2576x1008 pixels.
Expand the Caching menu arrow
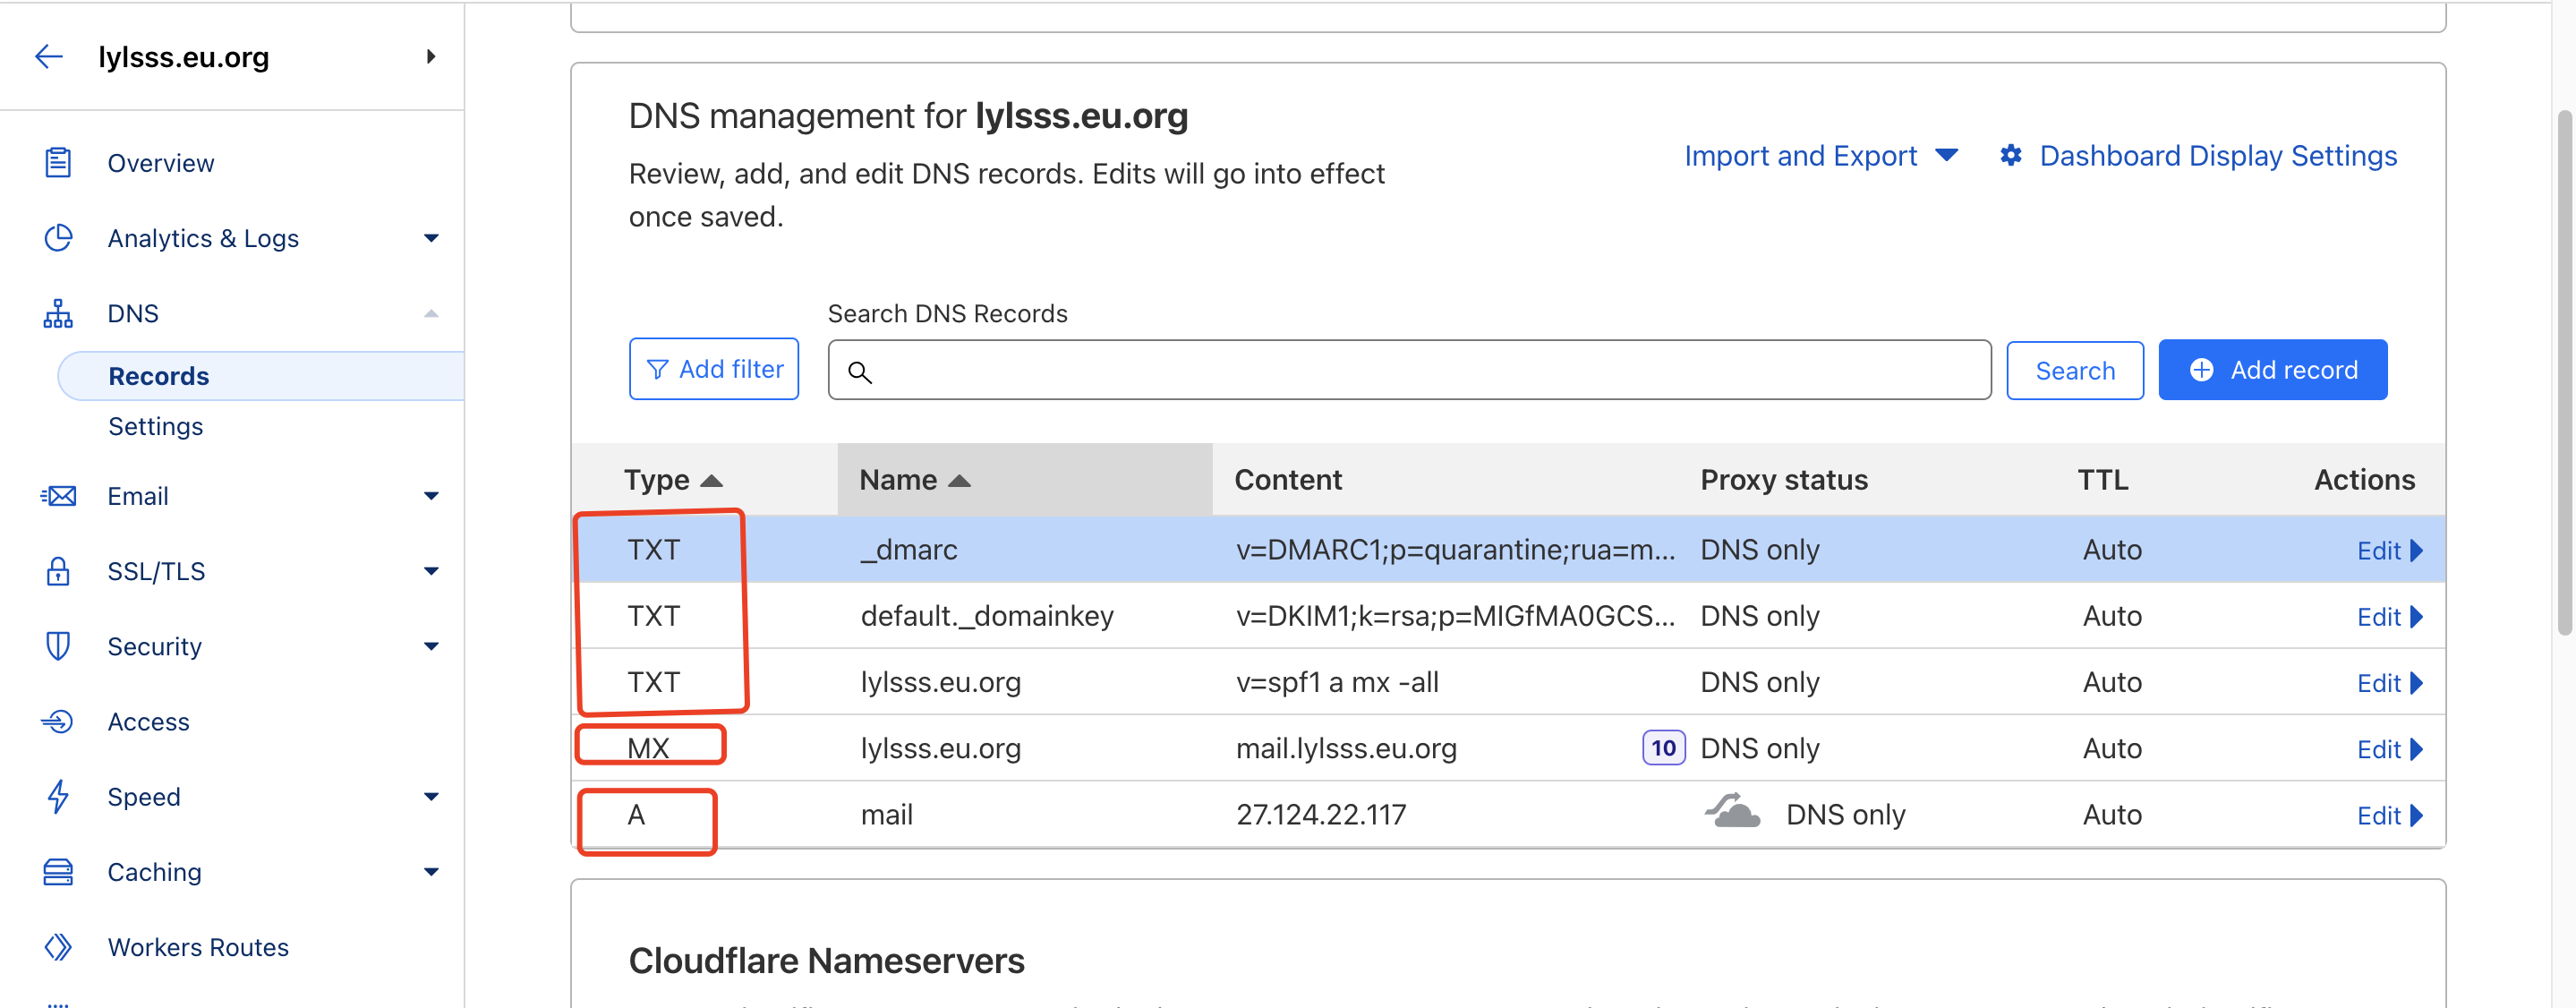(431, 872)
